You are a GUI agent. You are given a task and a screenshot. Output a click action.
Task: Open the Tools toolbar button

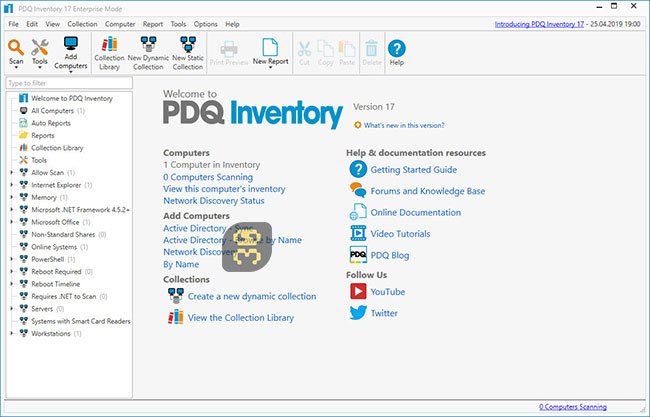point(40,53)
